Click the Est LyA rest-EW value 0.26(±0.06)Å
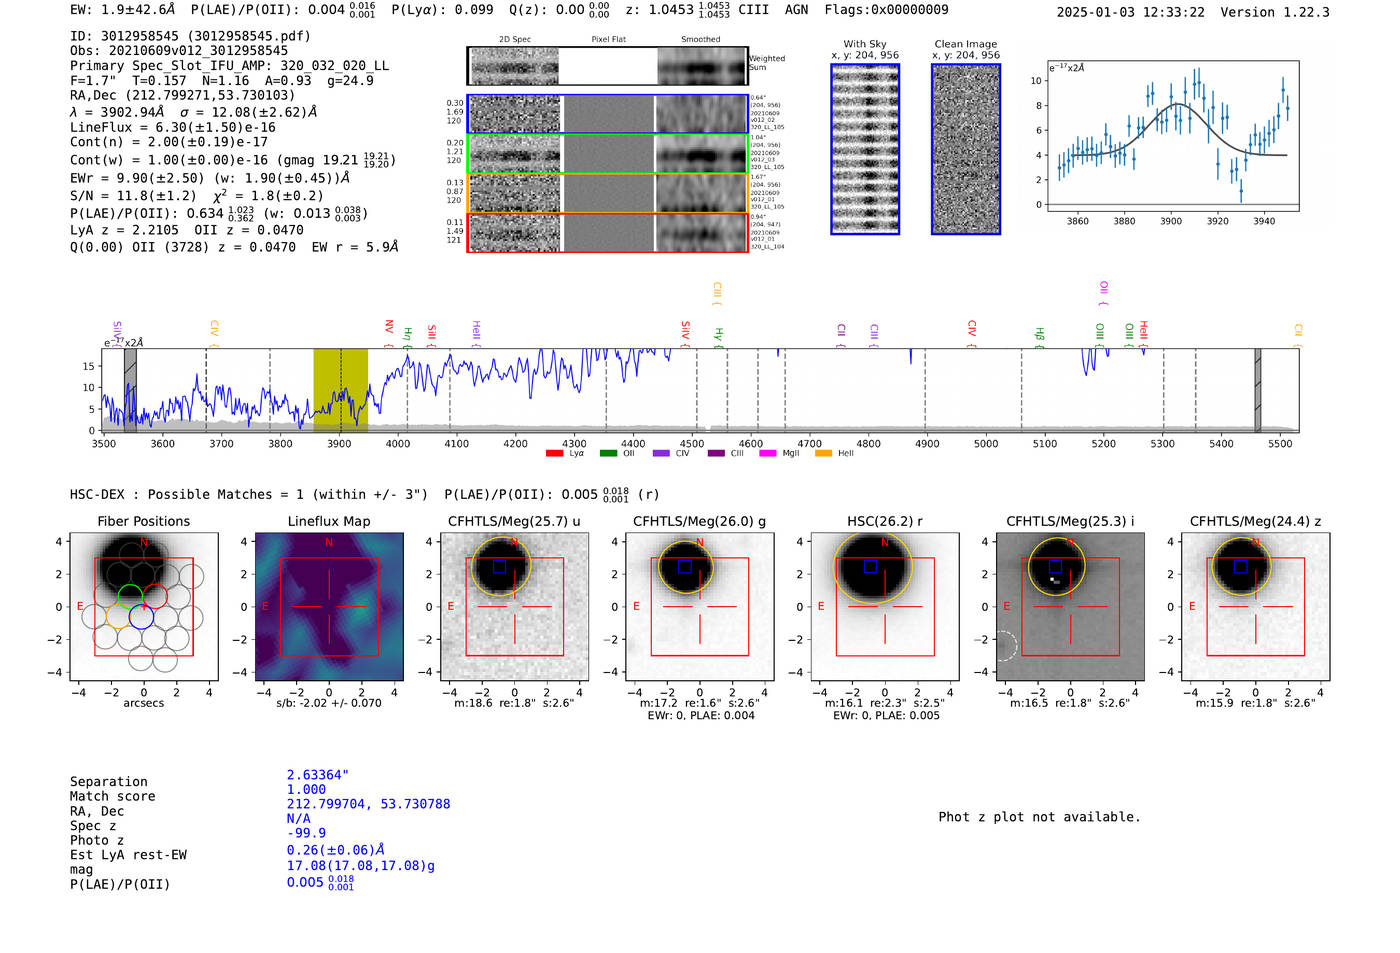The width and height of the screenshot is (1400, 953). tap(336, 850)
